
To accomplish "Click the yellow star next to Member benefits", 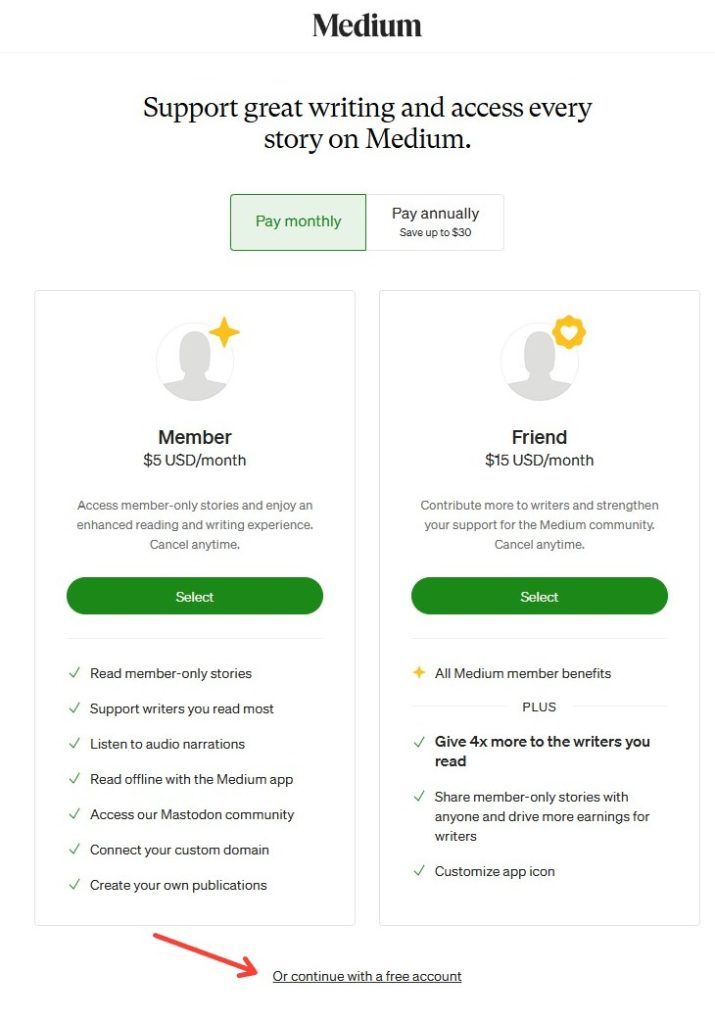I will 418,673.
